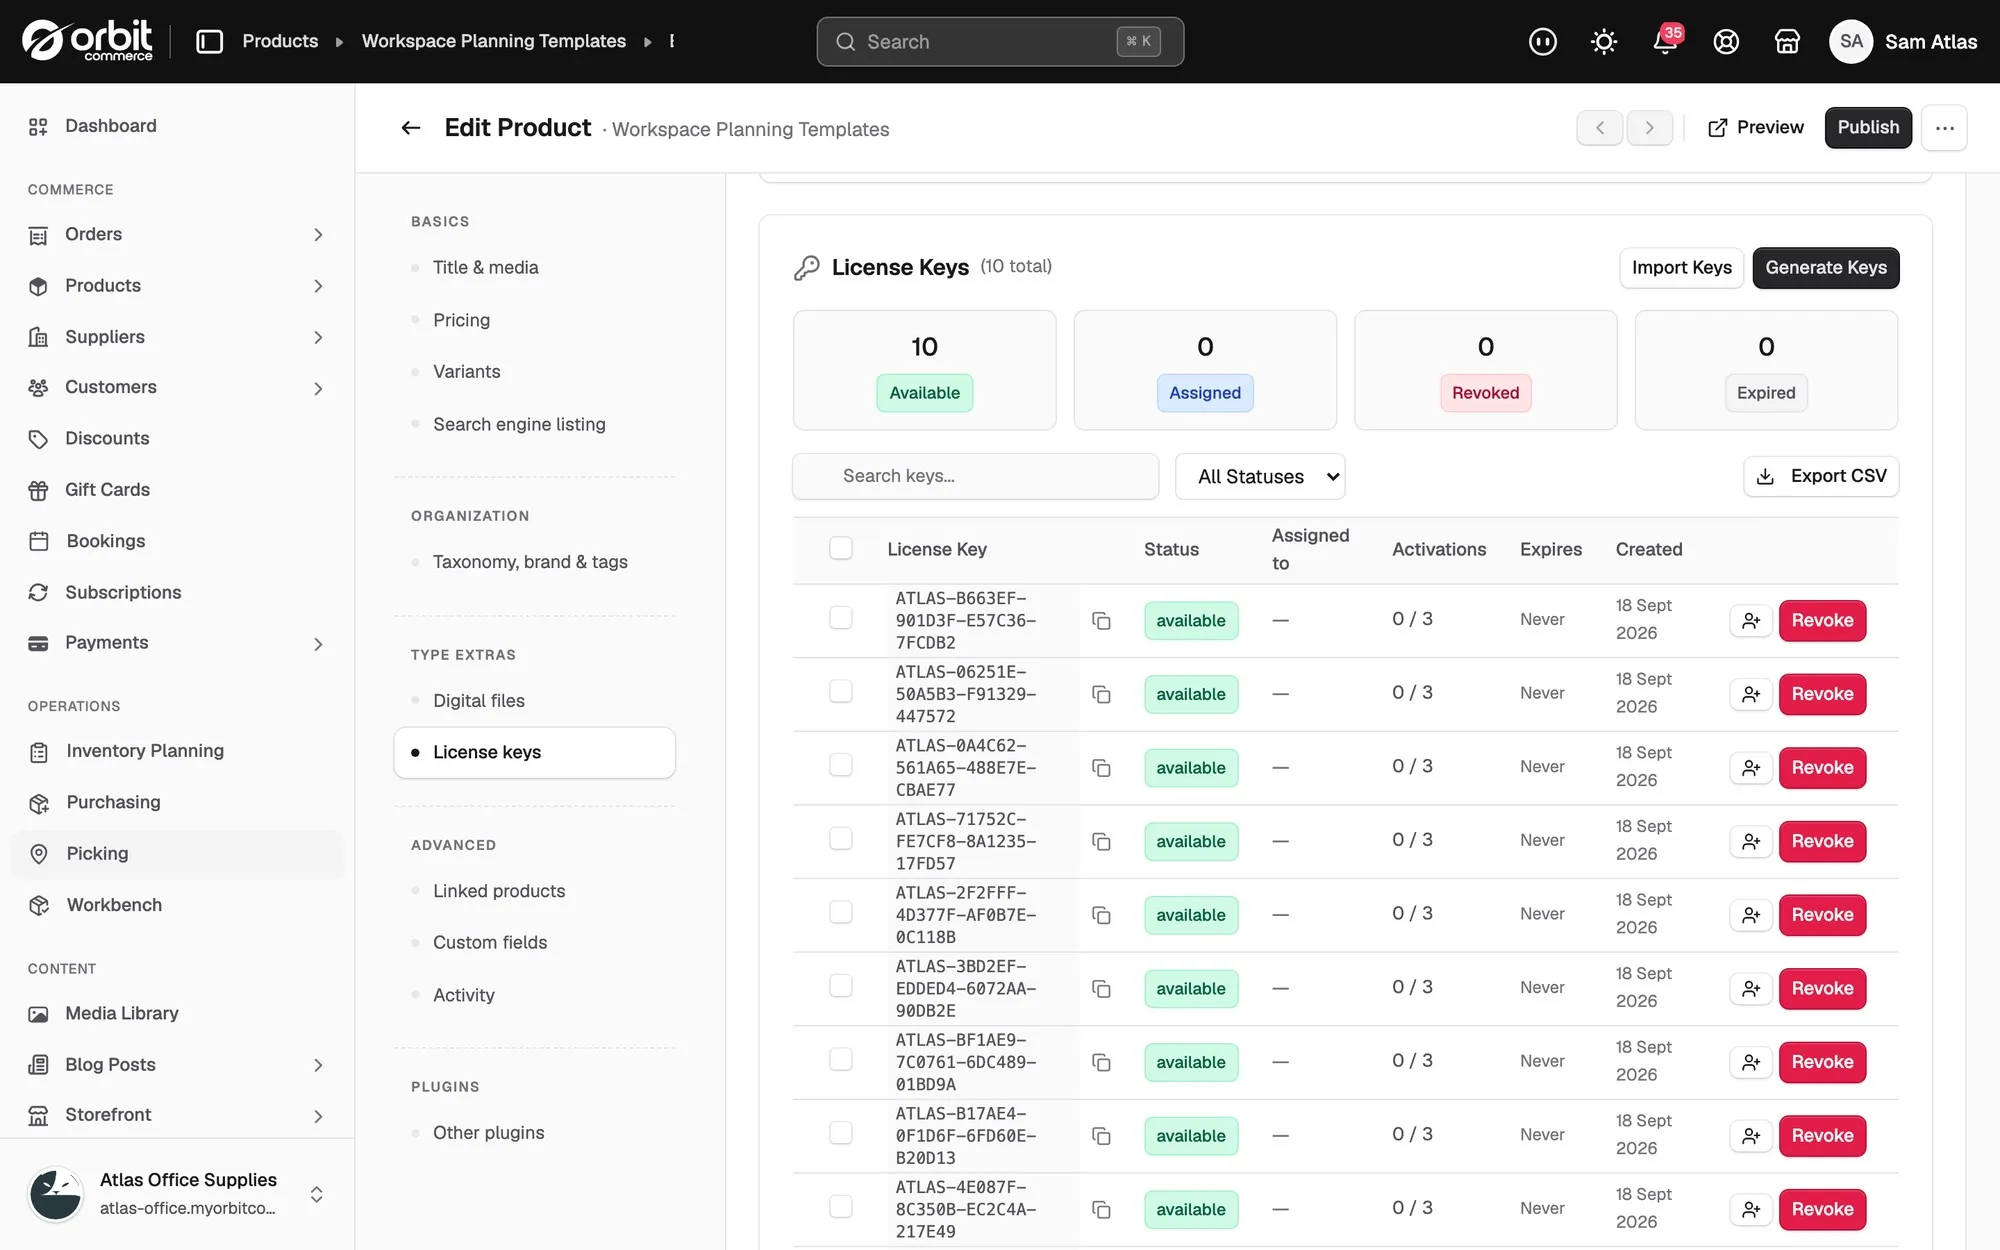This screenshot has height=1250, width=2000.
Task: Assign user to key ATLAS-B663EF
Action: (1751, 621)
